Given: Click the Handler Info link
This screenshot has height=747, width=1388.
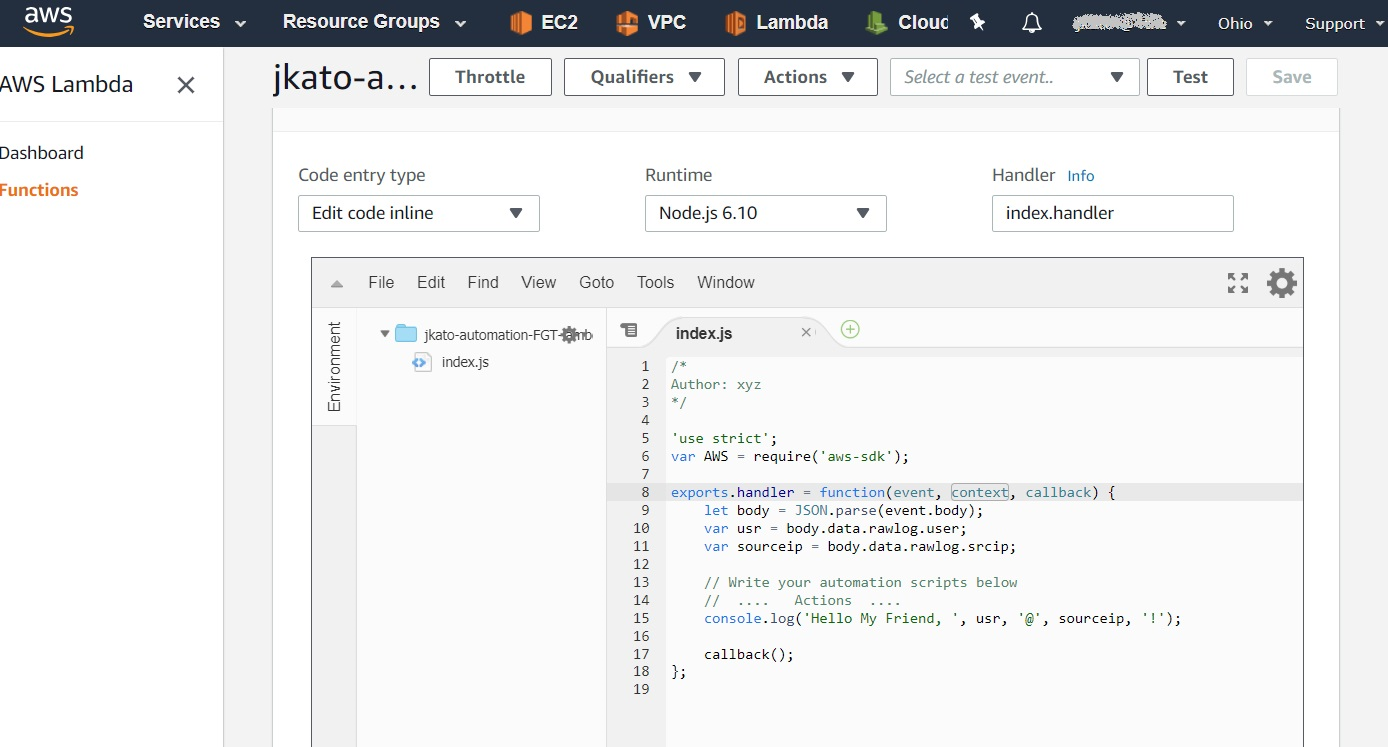Looking at the screenshot, I should (x=1080, y=176).
